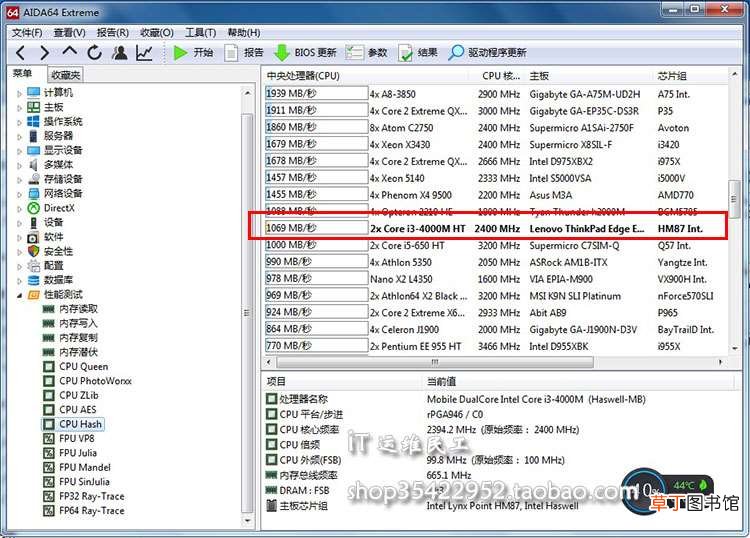Screen dimensions: 750x538
Task: Go forward with the right arrow icon
Action: (44, 53)
